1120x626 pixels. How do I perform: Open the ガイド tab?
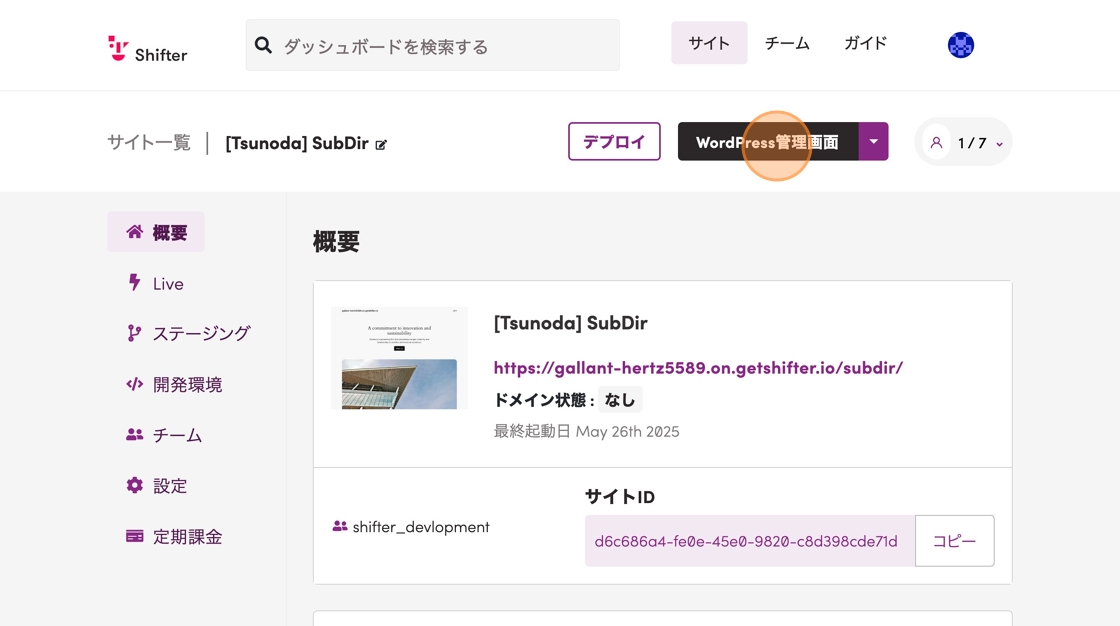pos(865,43)
